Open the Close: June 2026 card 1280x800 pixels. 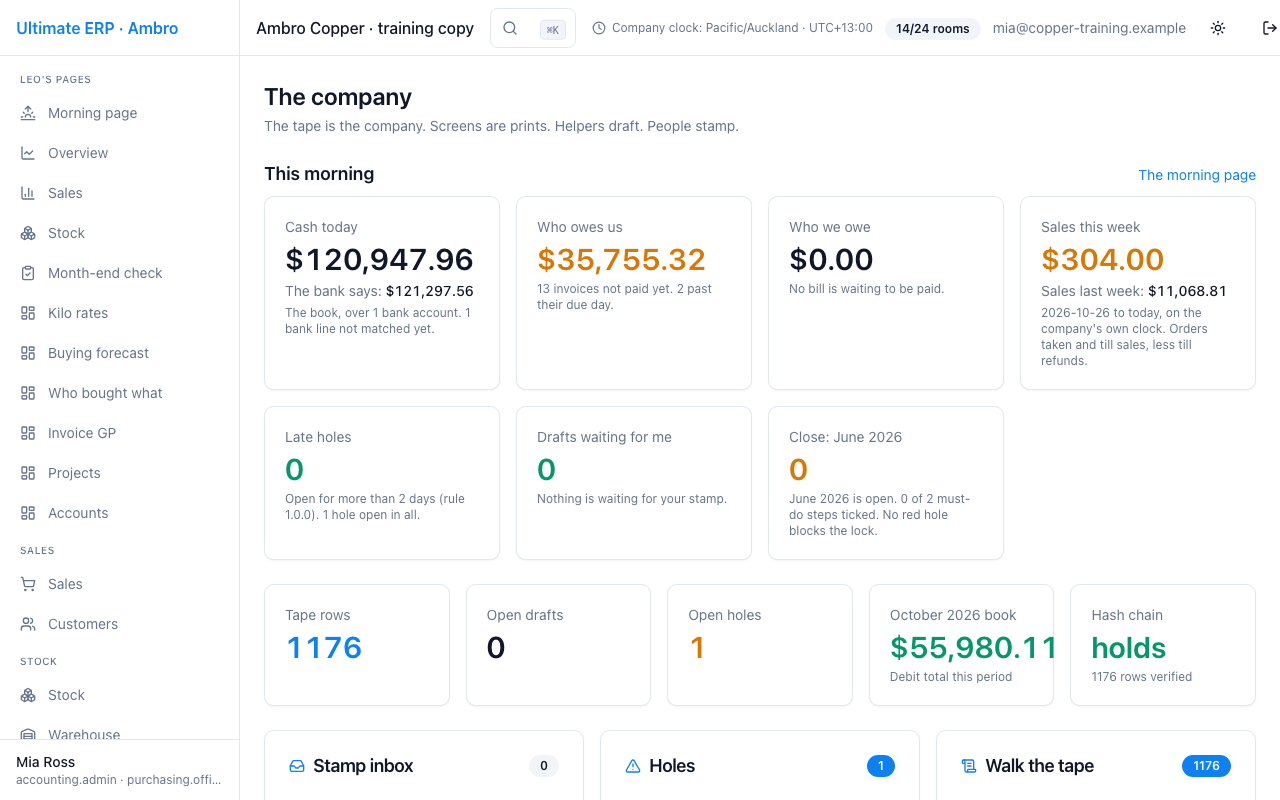click(x=886, y=483)
